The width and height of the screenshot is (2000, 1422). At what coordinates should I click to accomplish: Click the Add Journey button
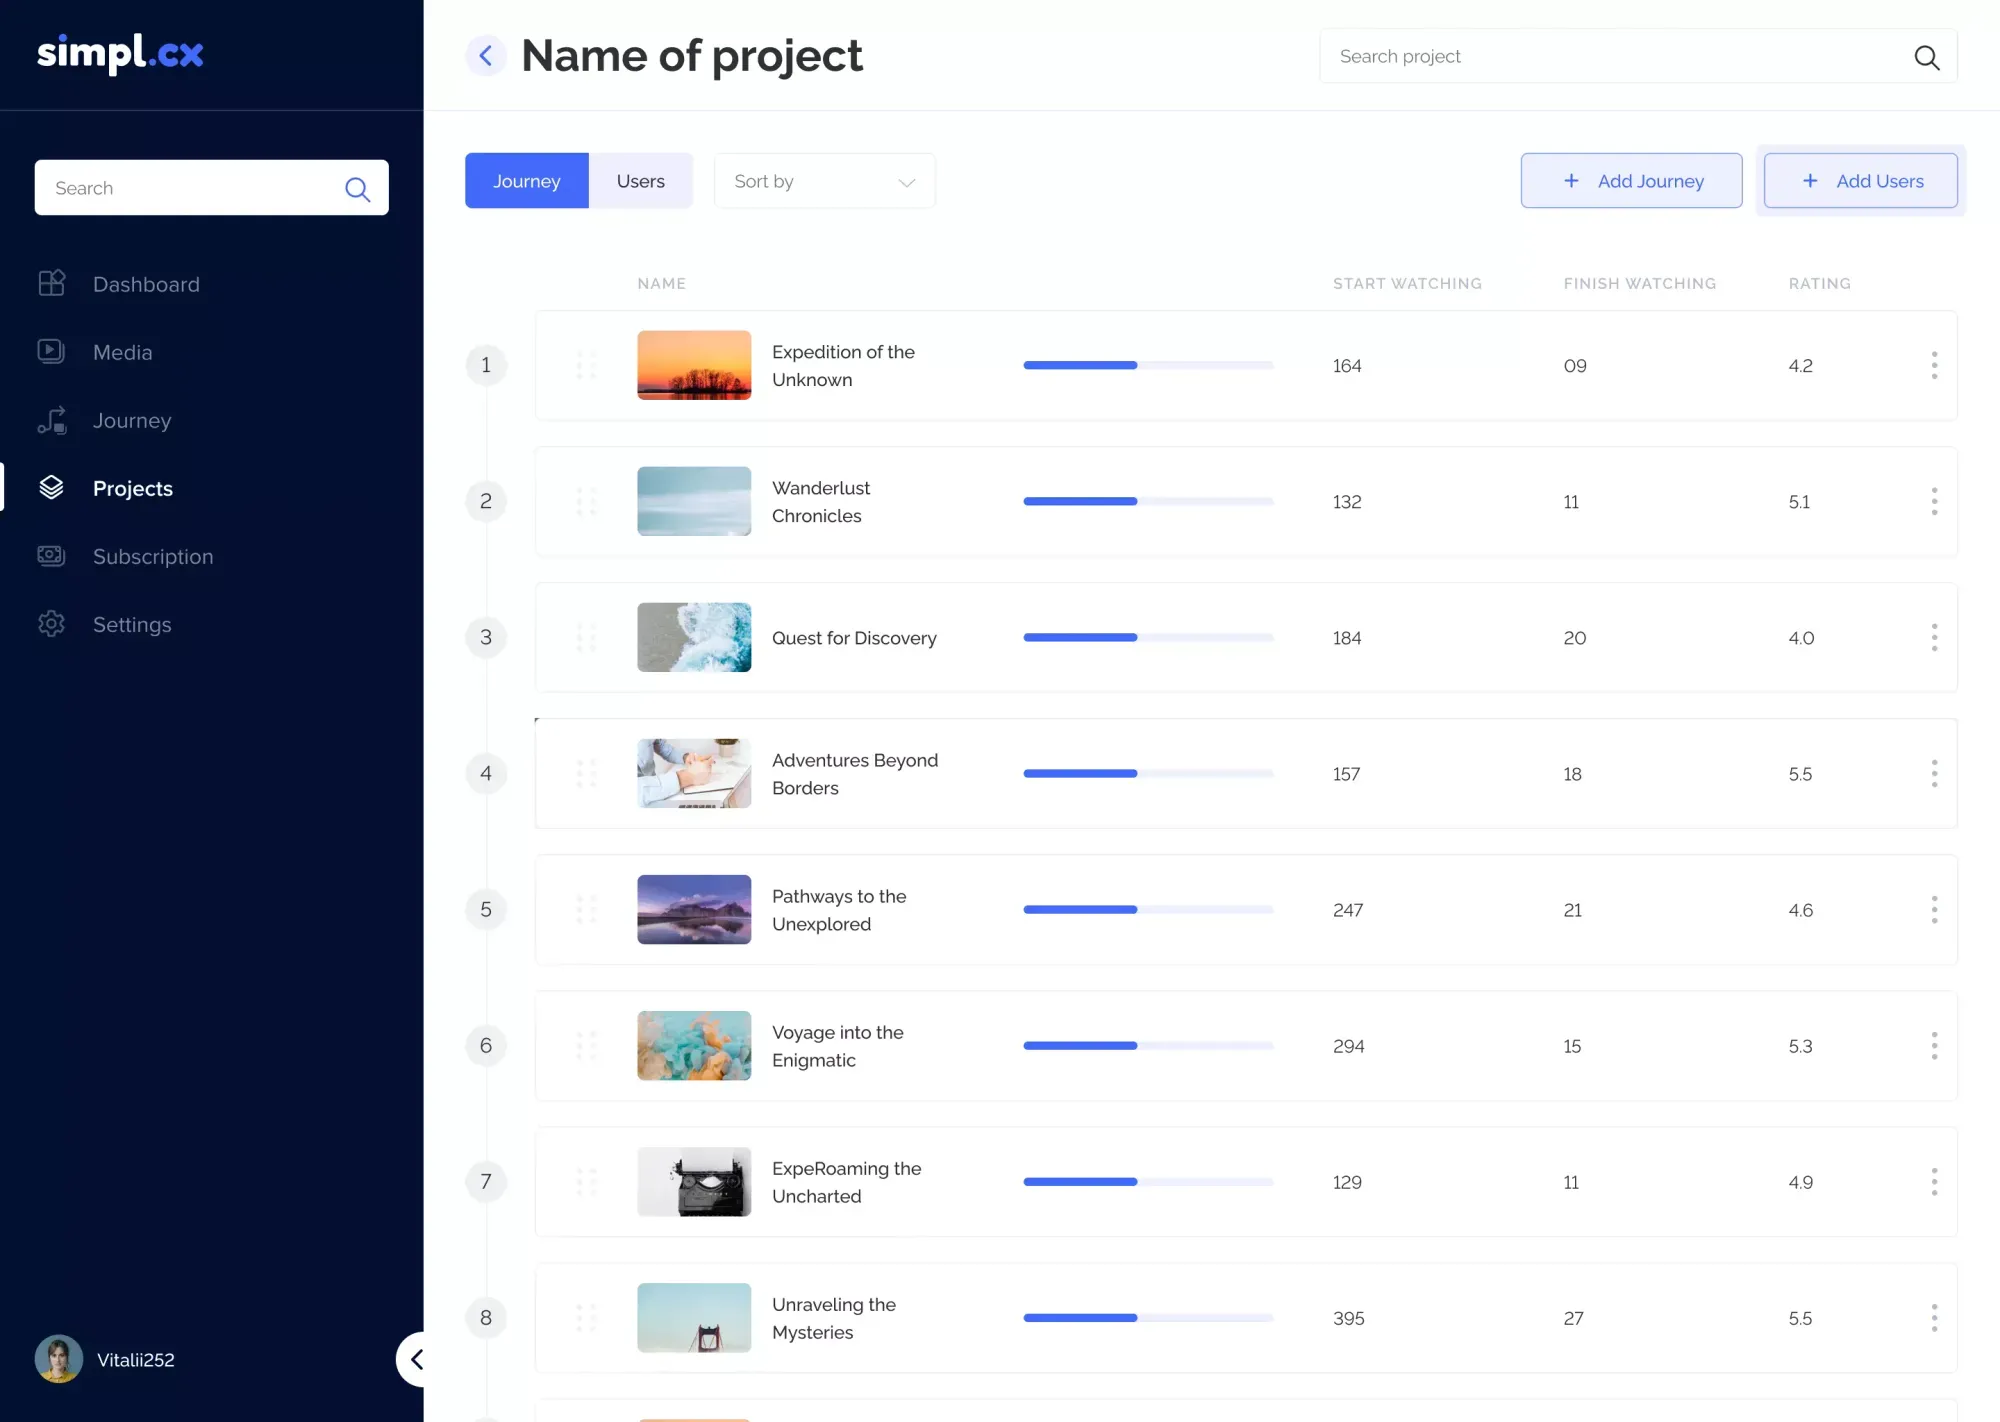pyautogui.click(x=1631, y=181)
